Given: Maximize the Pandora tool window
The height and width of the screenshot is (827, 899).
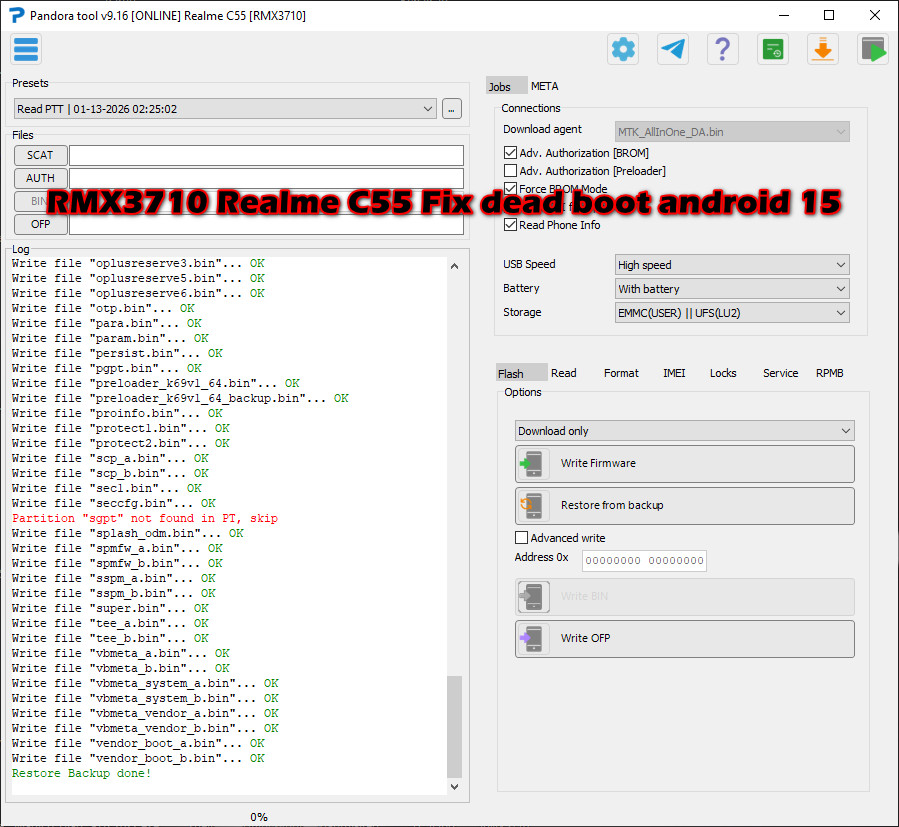Looking at the screenshot, I should coord(829,15).
